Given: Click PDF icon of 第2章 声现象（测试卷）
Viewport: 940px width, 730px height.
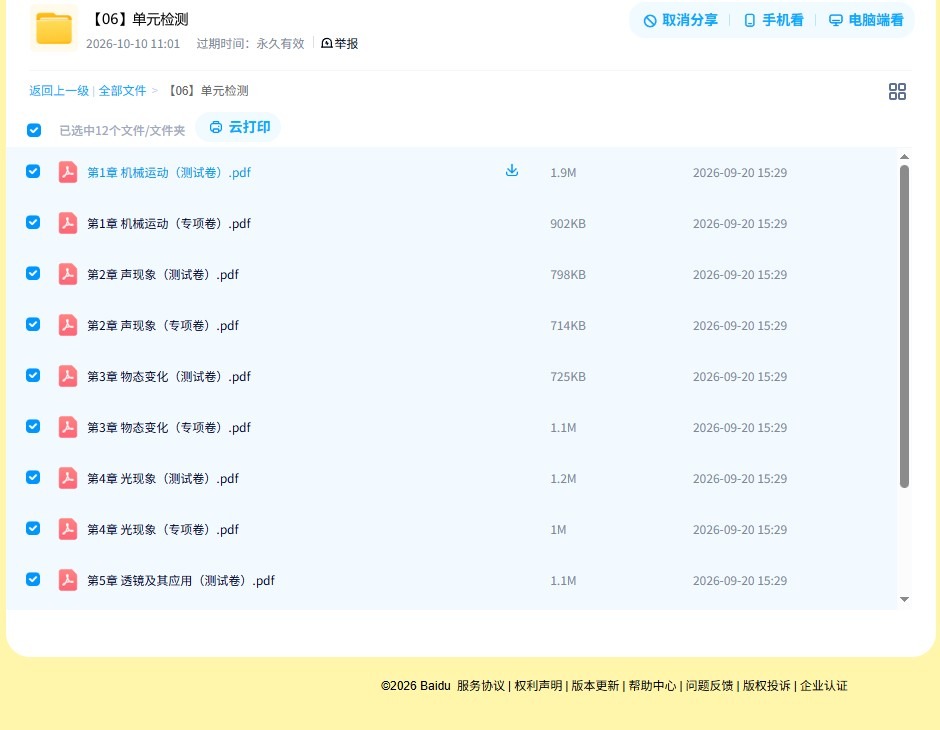Looking at the screenshot, I should click(68, 274).
